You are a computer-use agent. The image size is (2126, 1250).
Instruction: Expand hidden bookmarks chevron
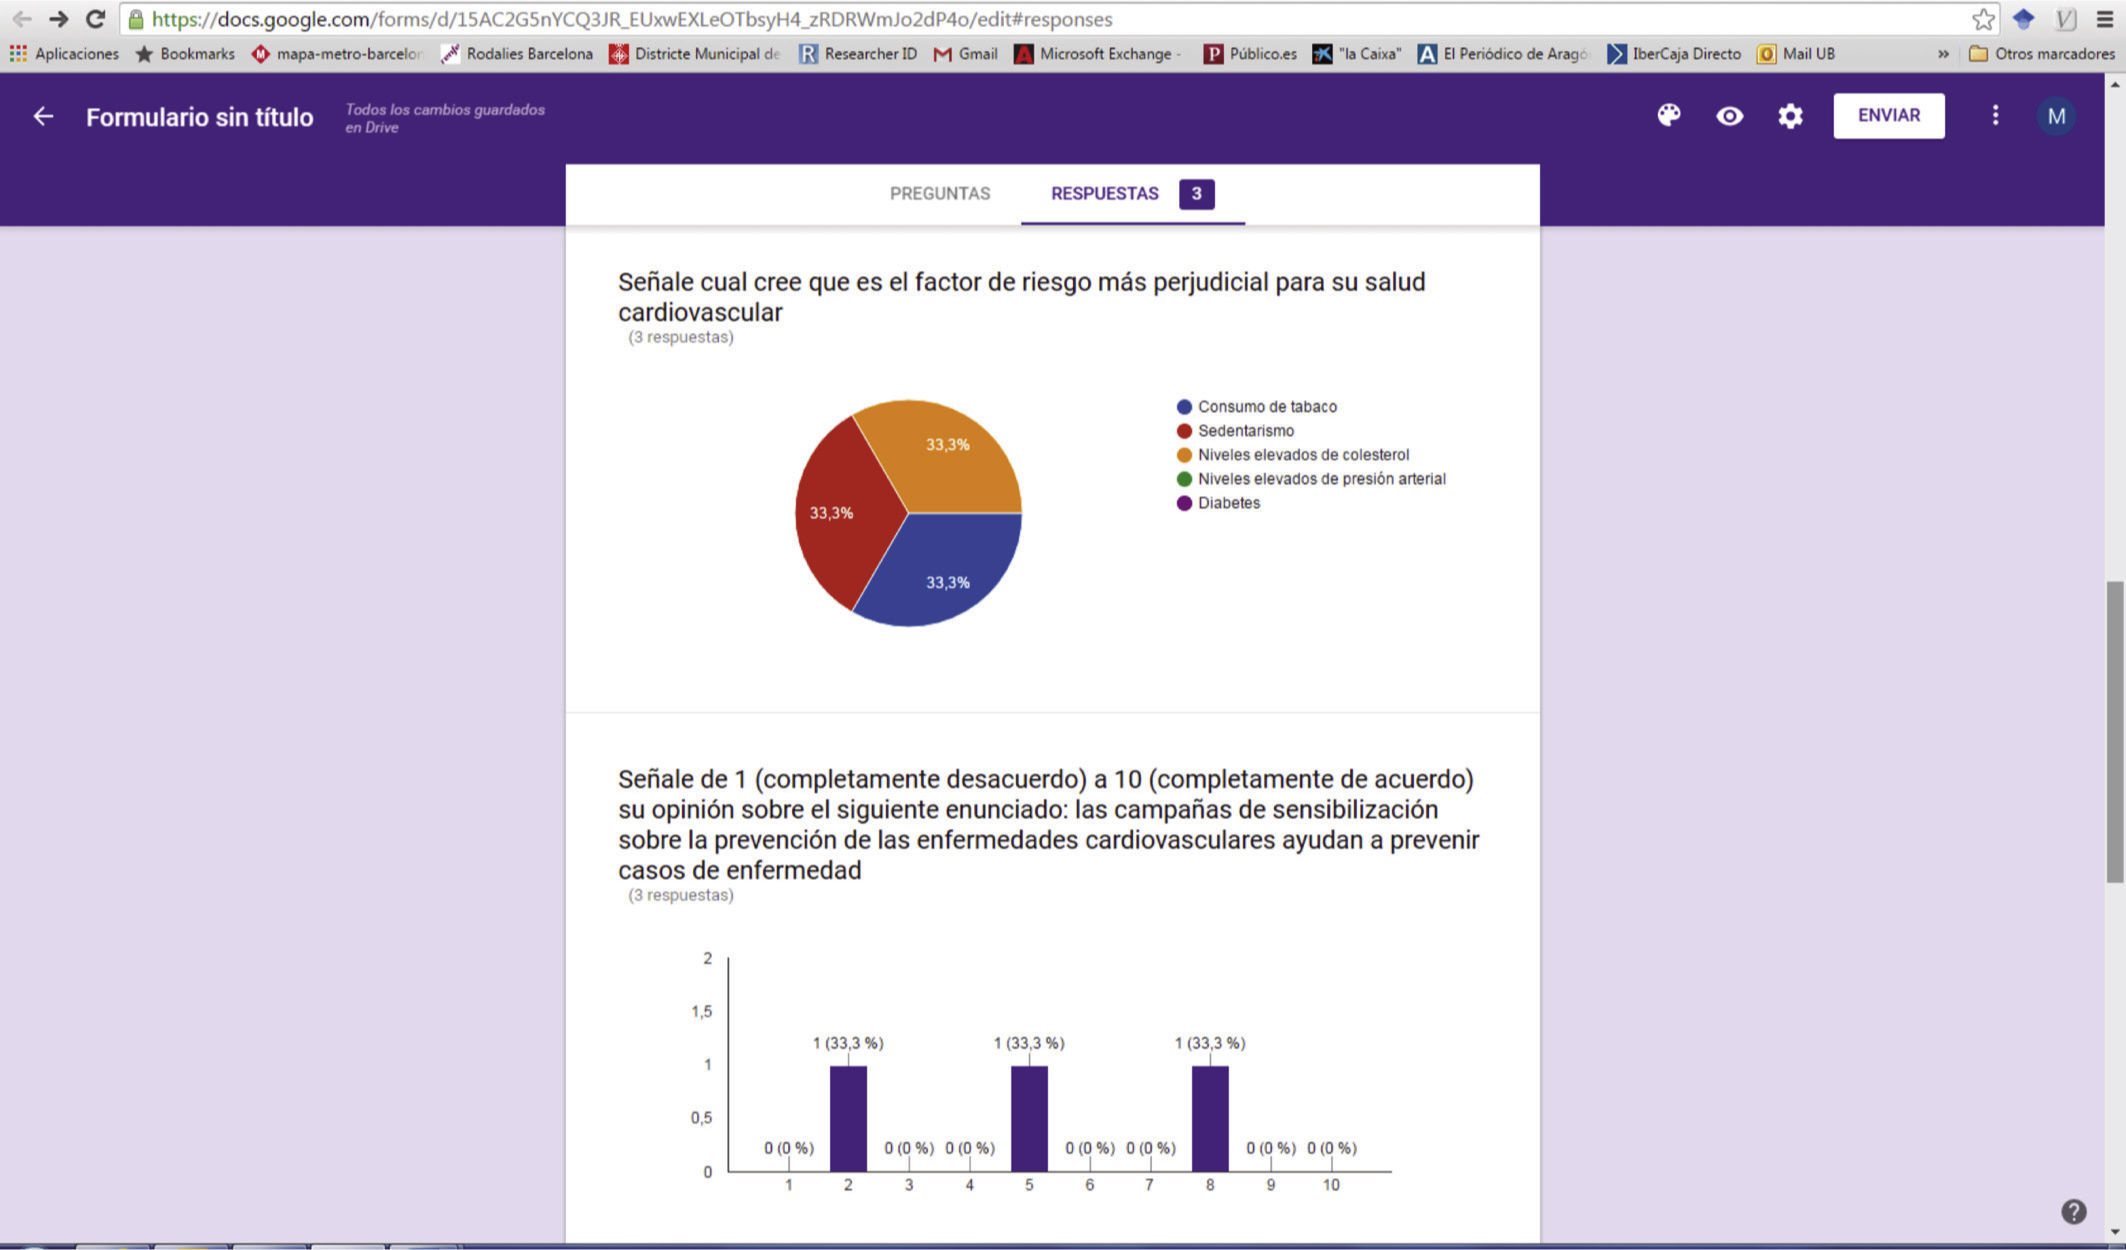1943,54
